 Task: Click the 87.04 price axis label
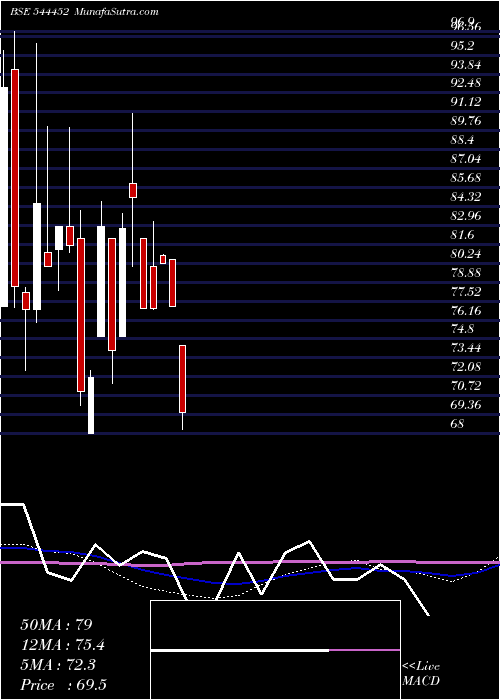click(465, 159)
